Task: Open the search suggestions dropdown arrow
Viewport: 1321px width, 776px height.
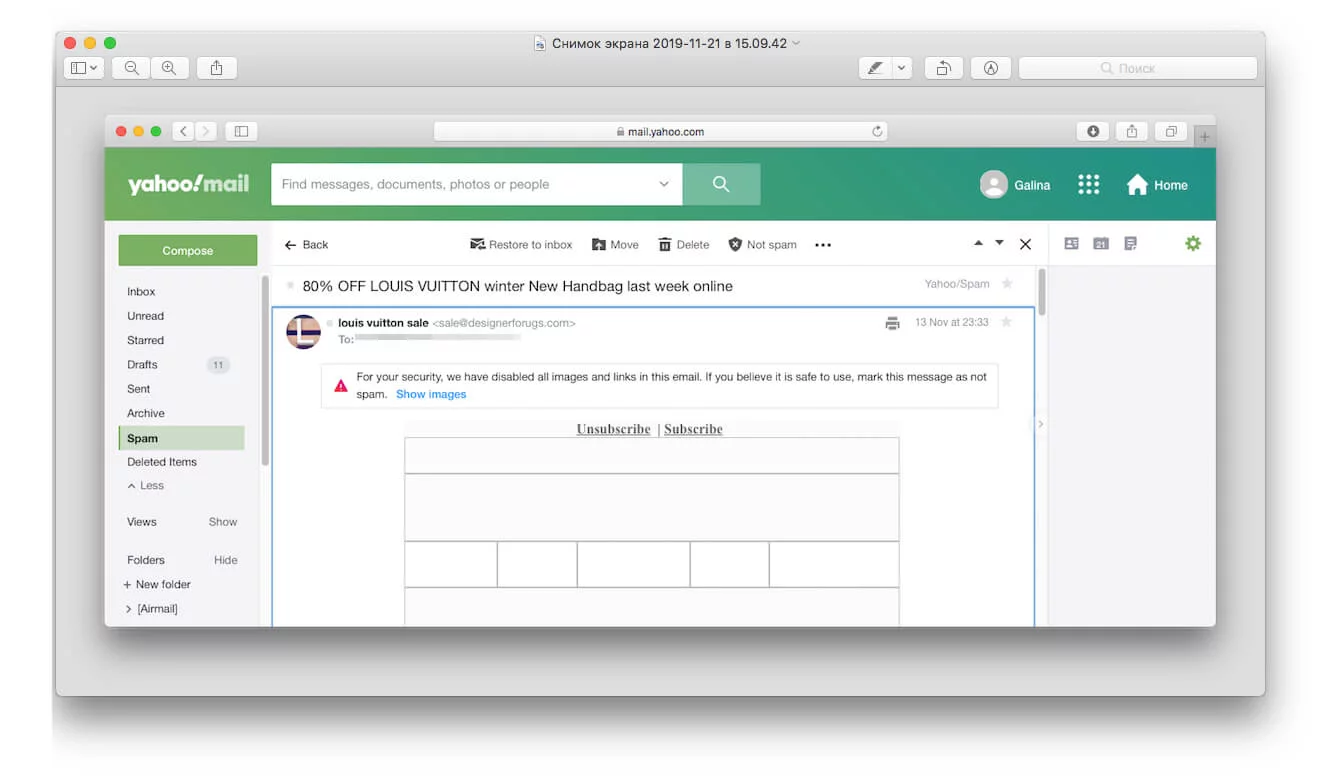Action: coord(663,184)
